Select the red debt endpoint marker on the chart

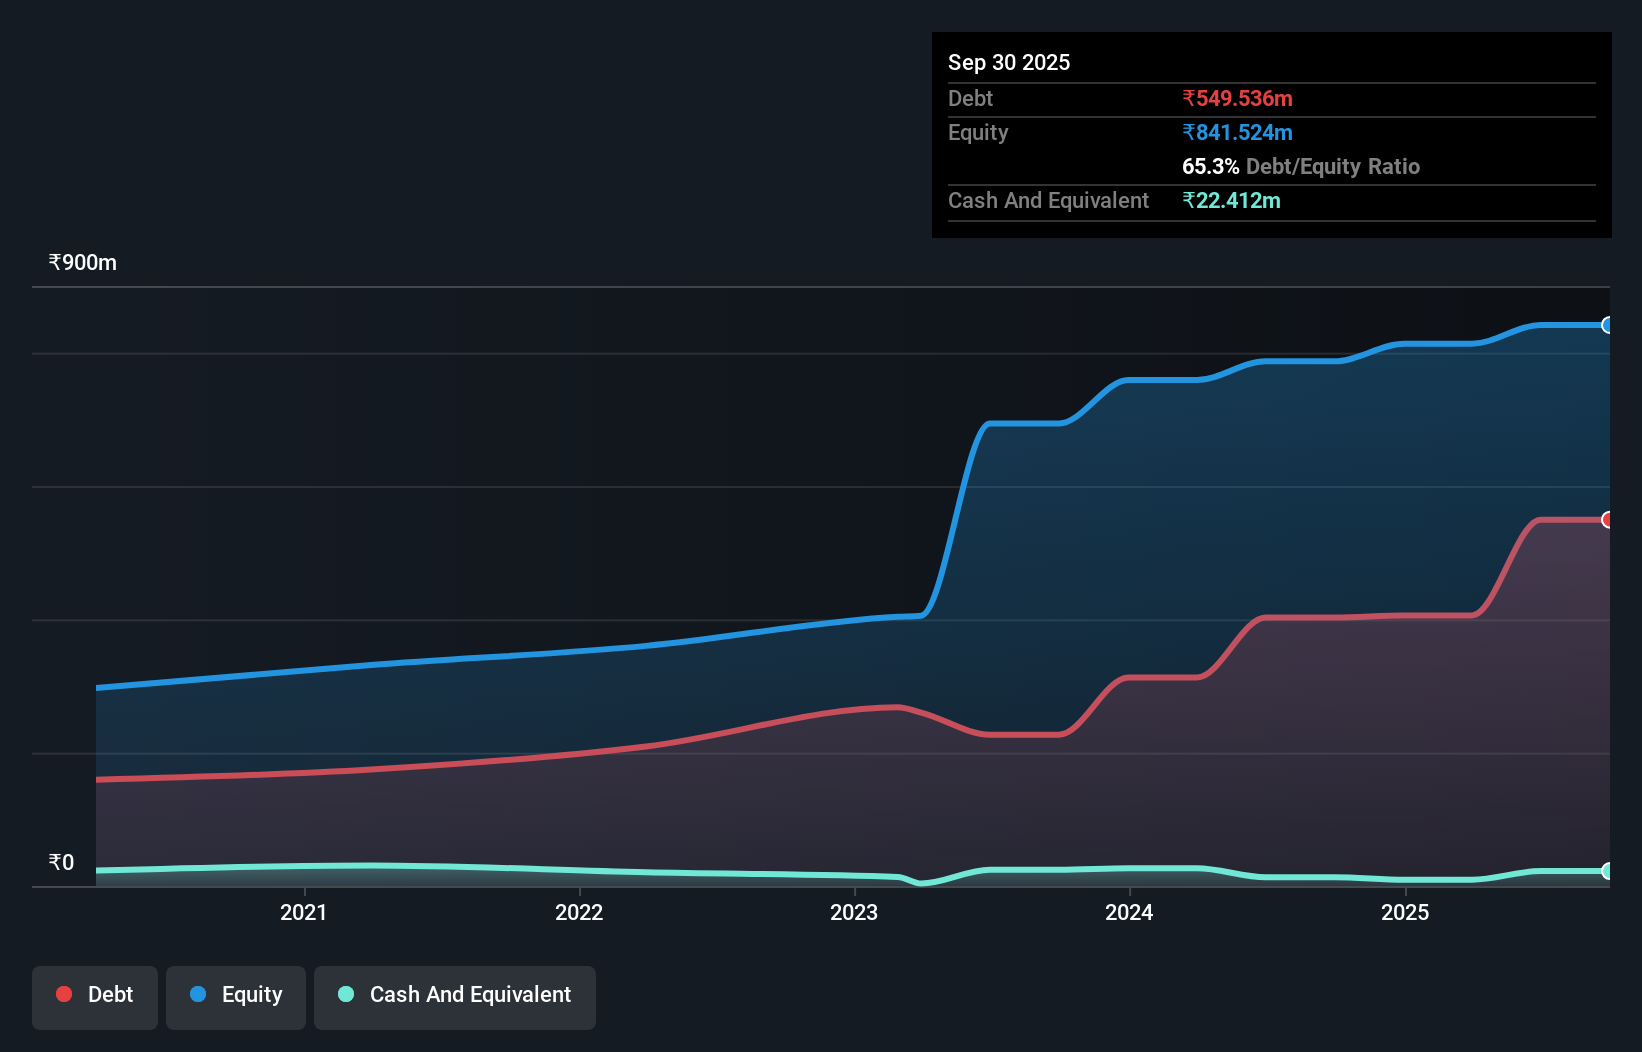click(x=1606, y=520)
